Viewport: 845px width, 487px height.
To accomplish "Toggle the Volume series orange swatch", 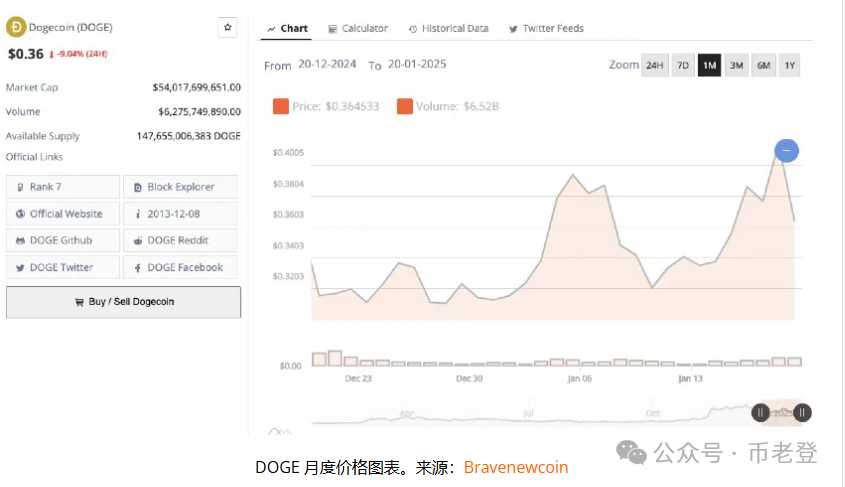I will tap(405, 106).
